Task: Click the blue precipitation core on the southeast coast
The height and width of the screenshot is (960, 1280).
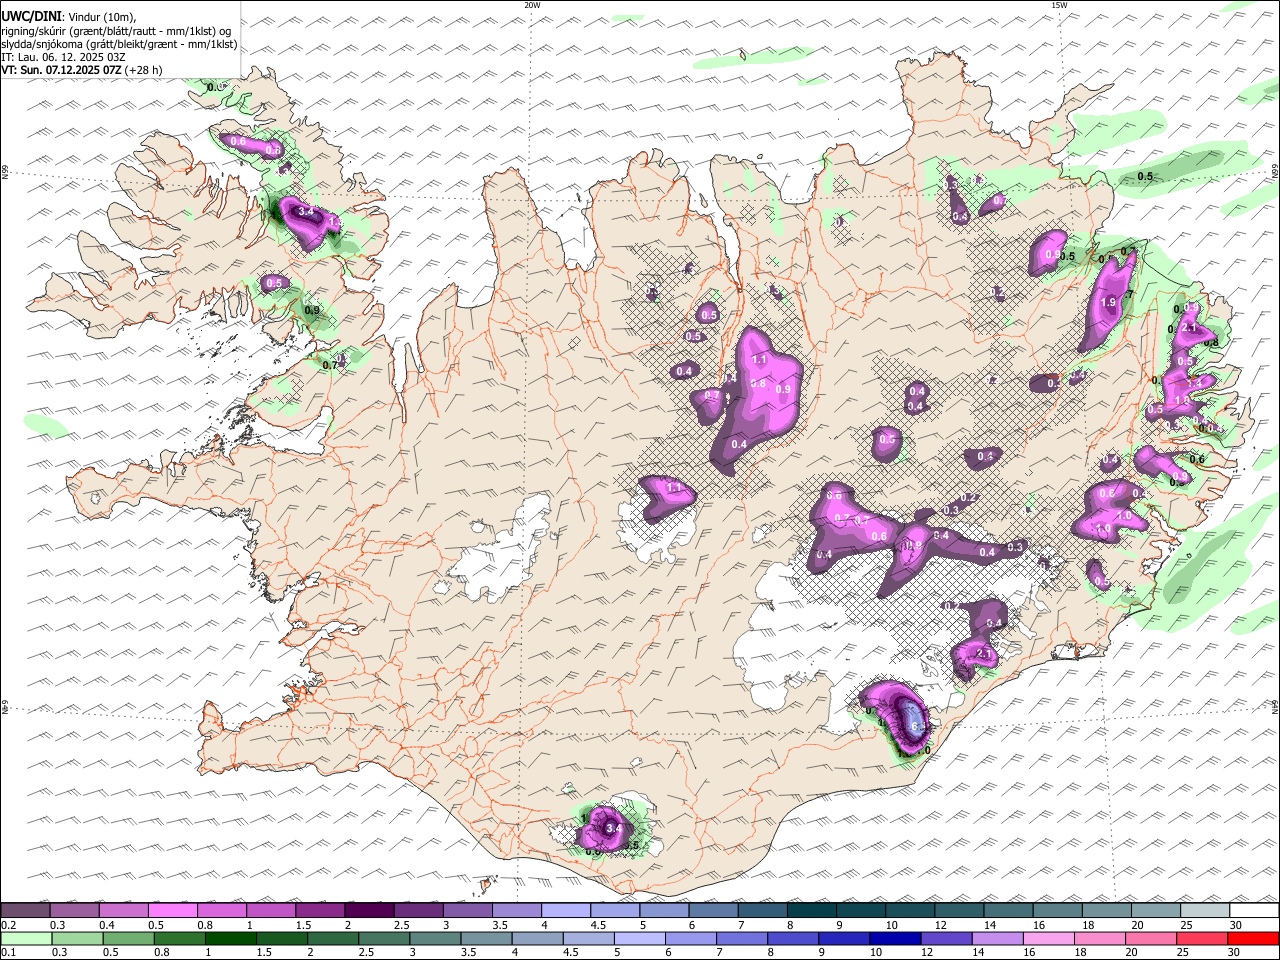Action: (x=913, y=719)
